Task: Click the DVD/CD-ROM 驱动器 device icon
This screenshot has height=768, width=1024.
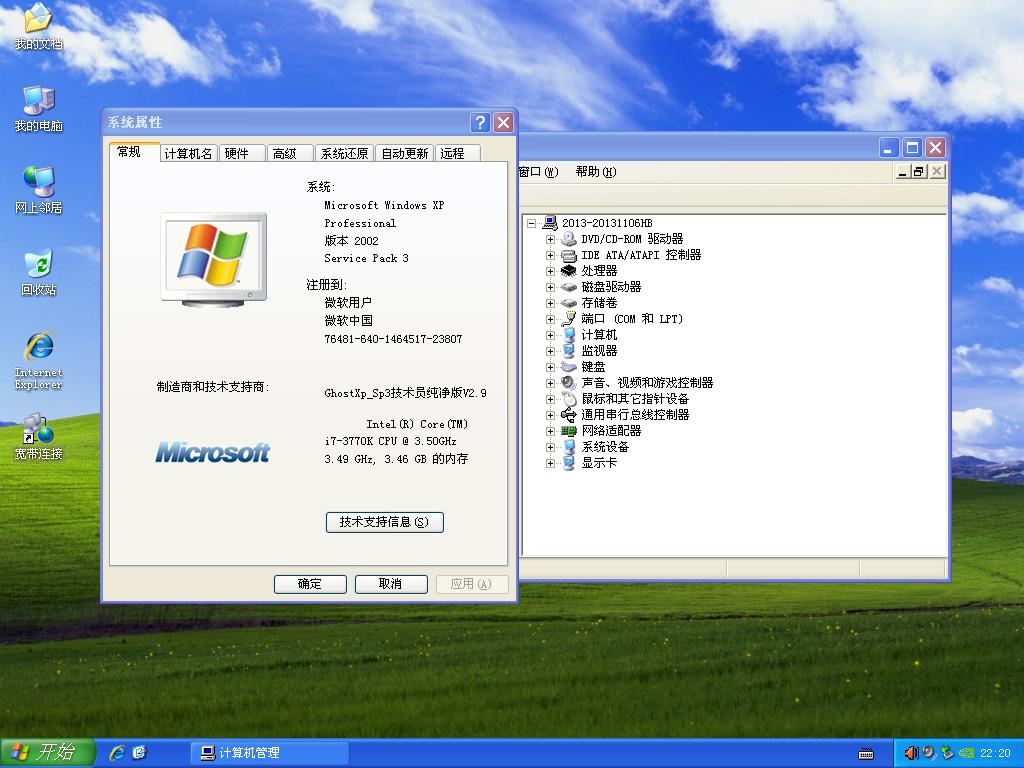Action: [569, 239]
